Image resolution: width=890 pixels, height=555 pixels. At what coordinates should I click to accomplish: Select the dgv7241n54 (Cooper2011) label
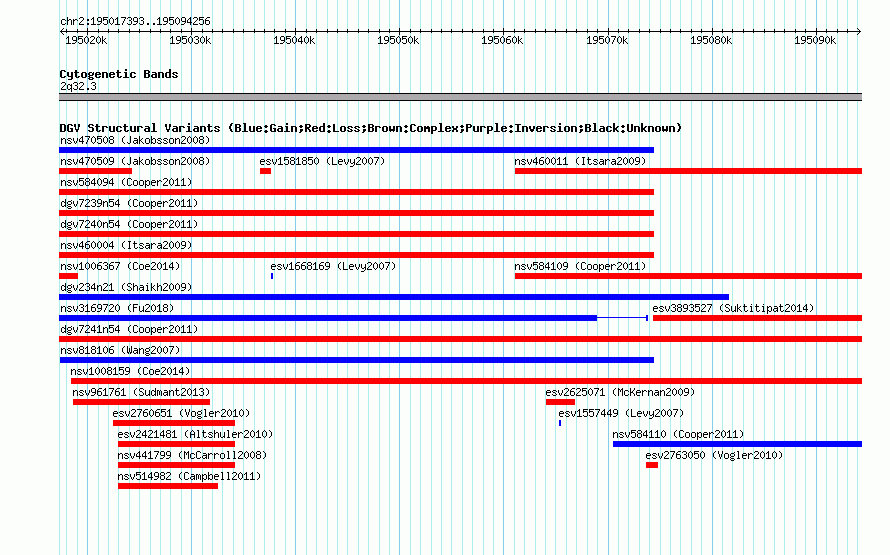(x=129, y=329)
